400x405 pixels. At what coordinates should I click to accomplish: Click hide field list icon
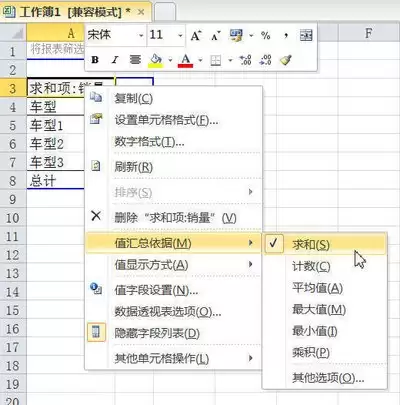pos(96,332)
